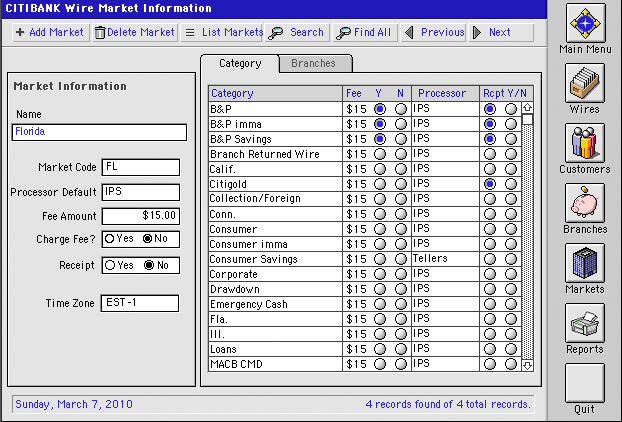Viewport: 622px width, 422px height.
Task: Select receipt Y for Corporate row
Action: pos(490,274)
